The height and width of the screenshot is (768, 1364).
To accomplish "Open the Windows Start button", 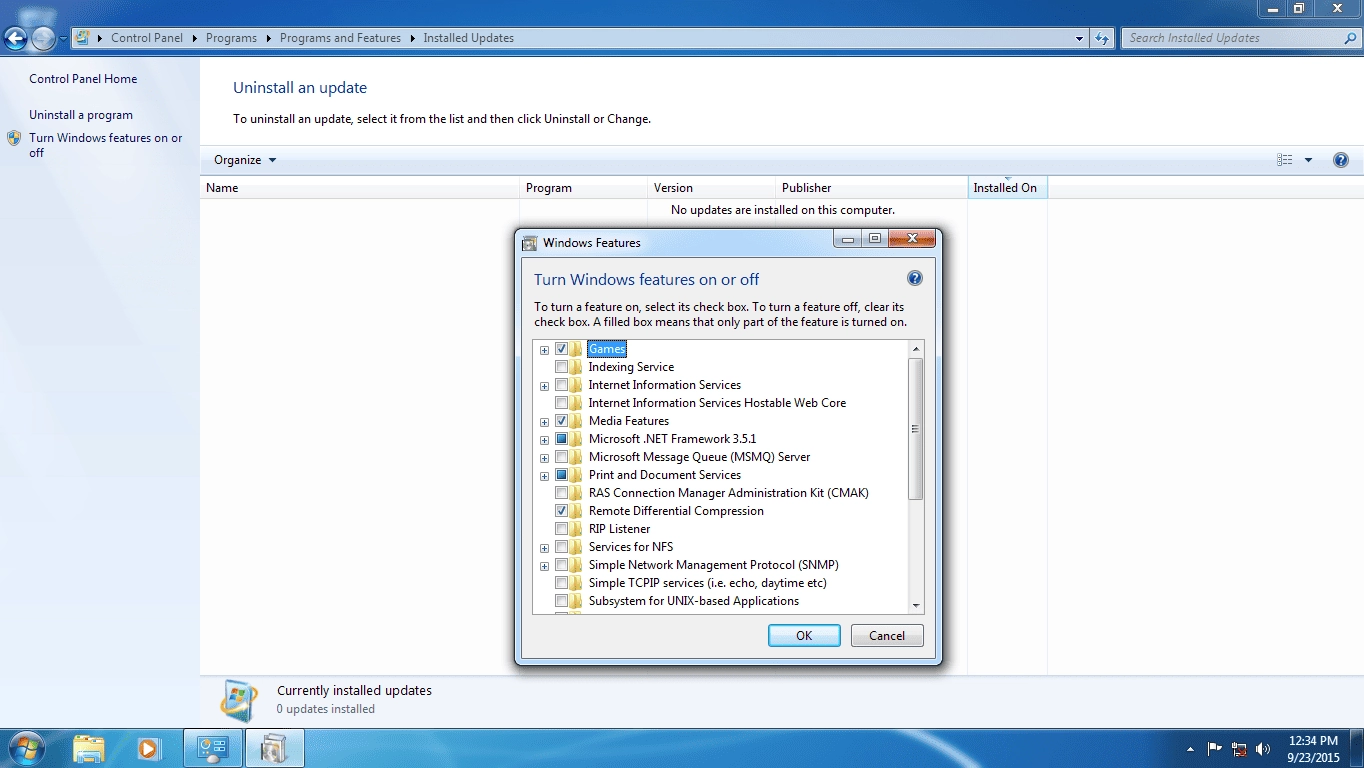I will (x=25, y=748).
